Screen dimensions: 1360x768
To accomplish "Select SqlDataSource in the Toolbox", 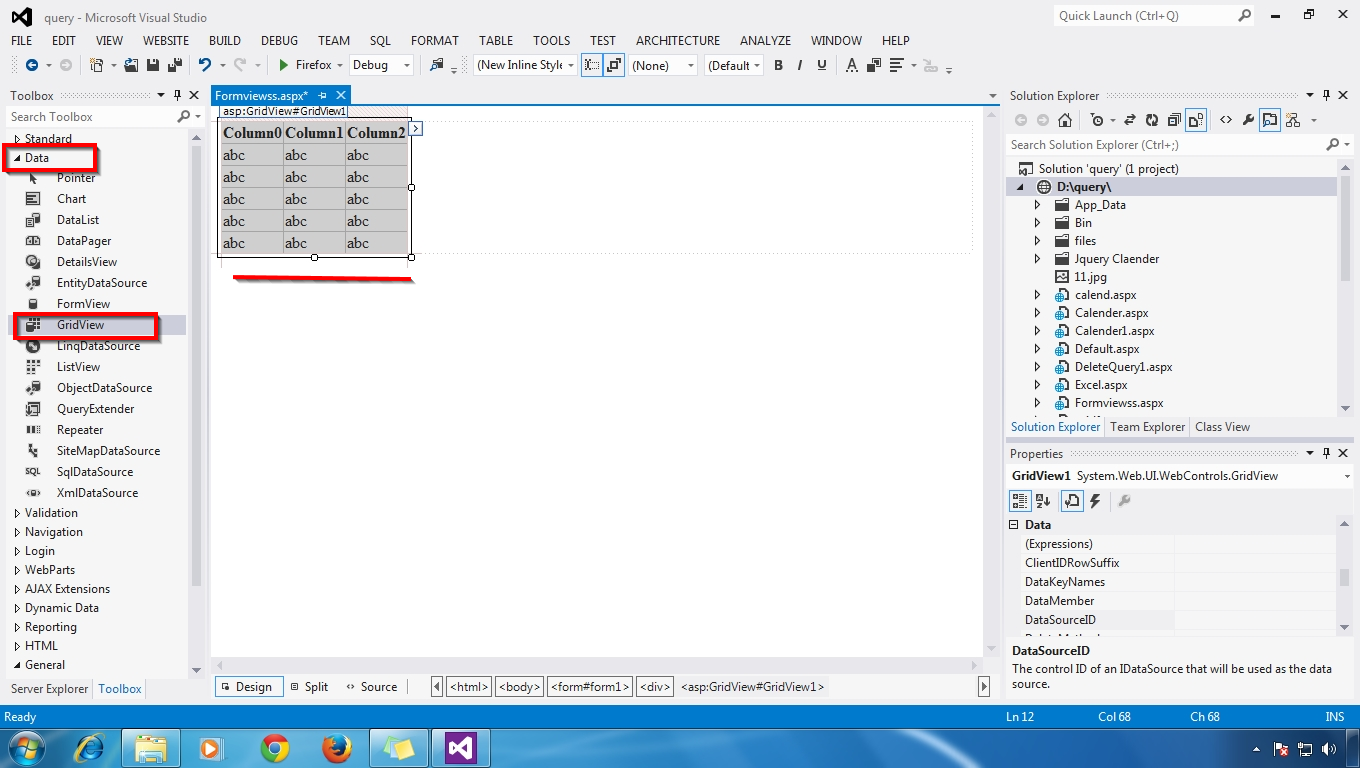I will pyautogui.click(x=94, y=472).
